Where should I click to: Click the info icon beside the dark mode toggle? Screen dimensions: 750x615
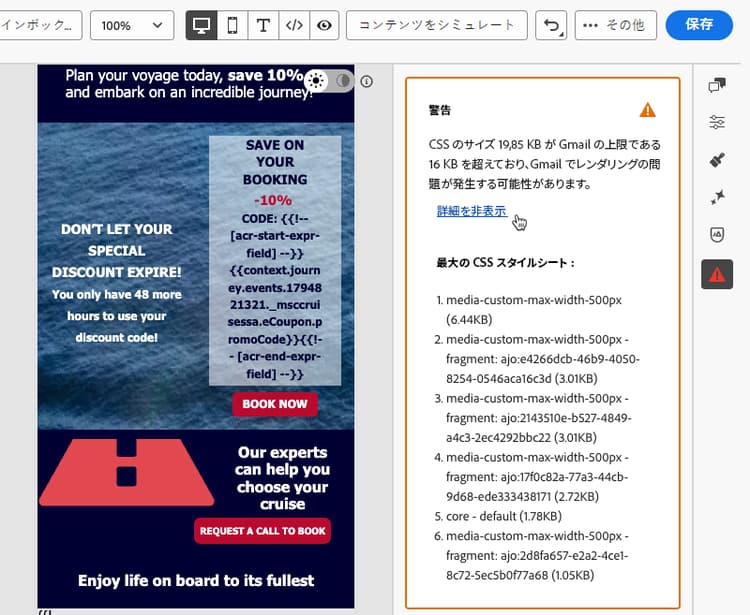coord(366,81)
